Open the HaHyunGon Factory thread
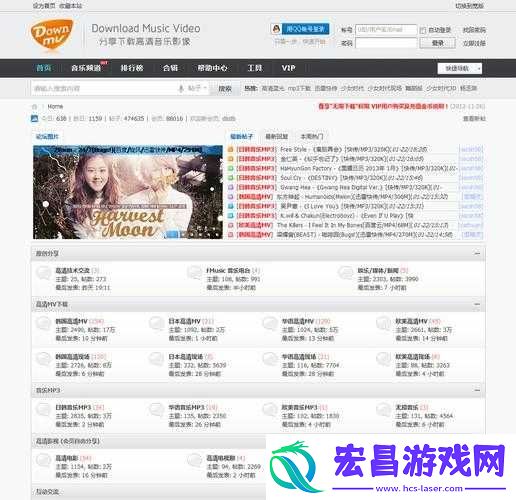The width and height of the screenshot is (516, 500). point(369,168)
